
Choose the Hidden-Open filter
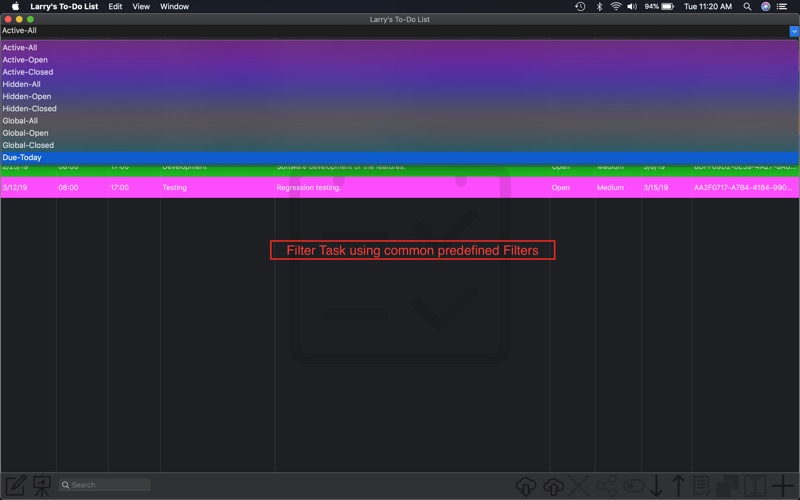click(399, 96)
